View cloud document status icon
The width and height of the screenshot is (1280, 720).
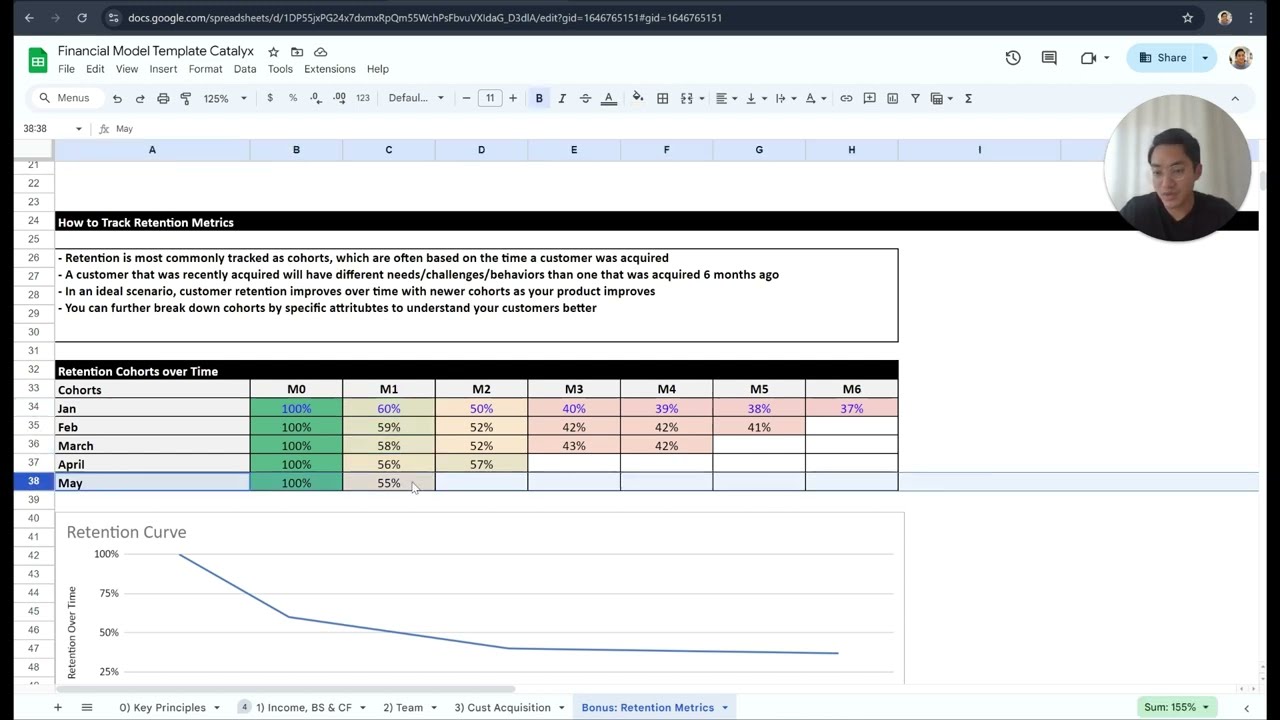click(x=320, y=52)
